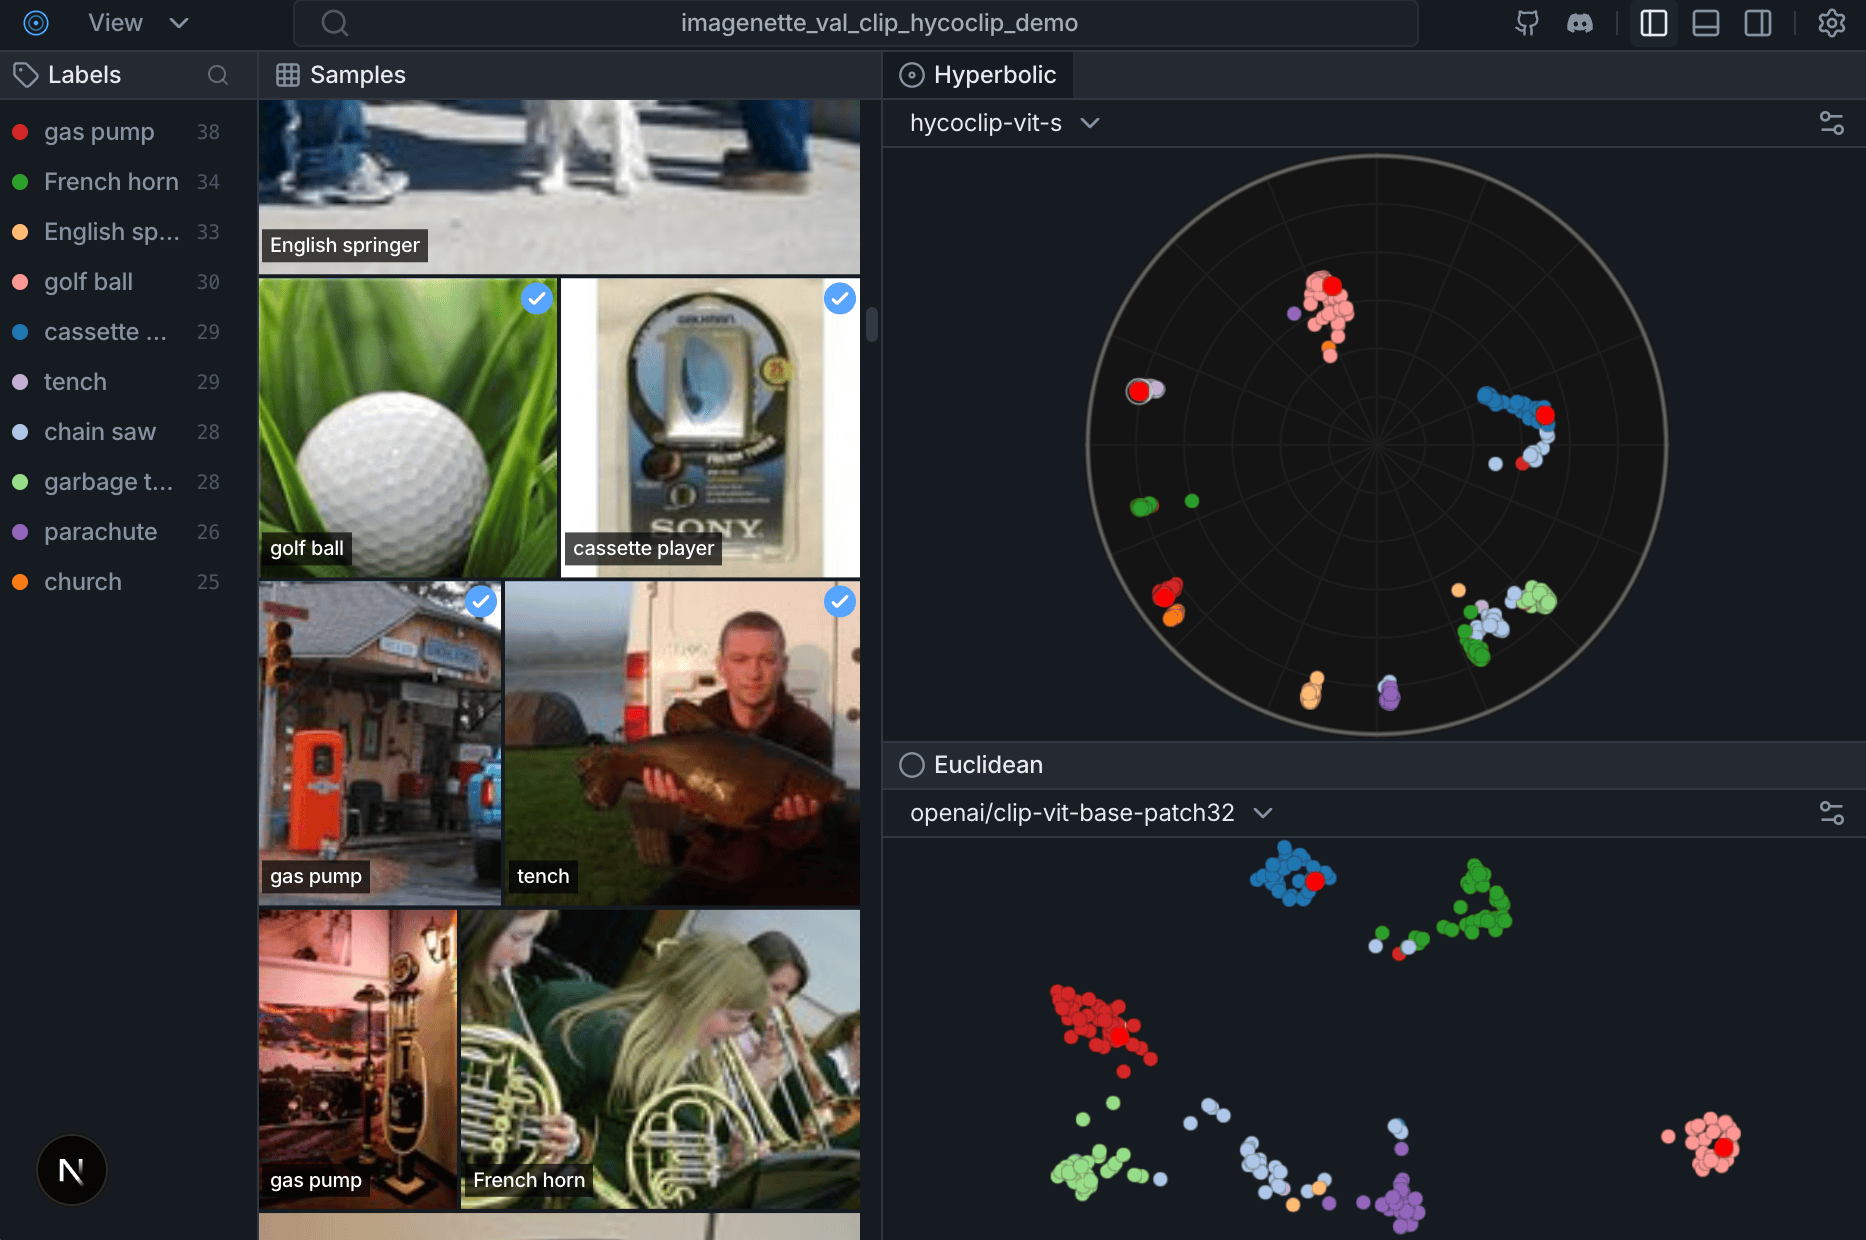The width and height of the screenshot is (1866, 1240).
Task: Select the Samples tab
Action: 340,74
